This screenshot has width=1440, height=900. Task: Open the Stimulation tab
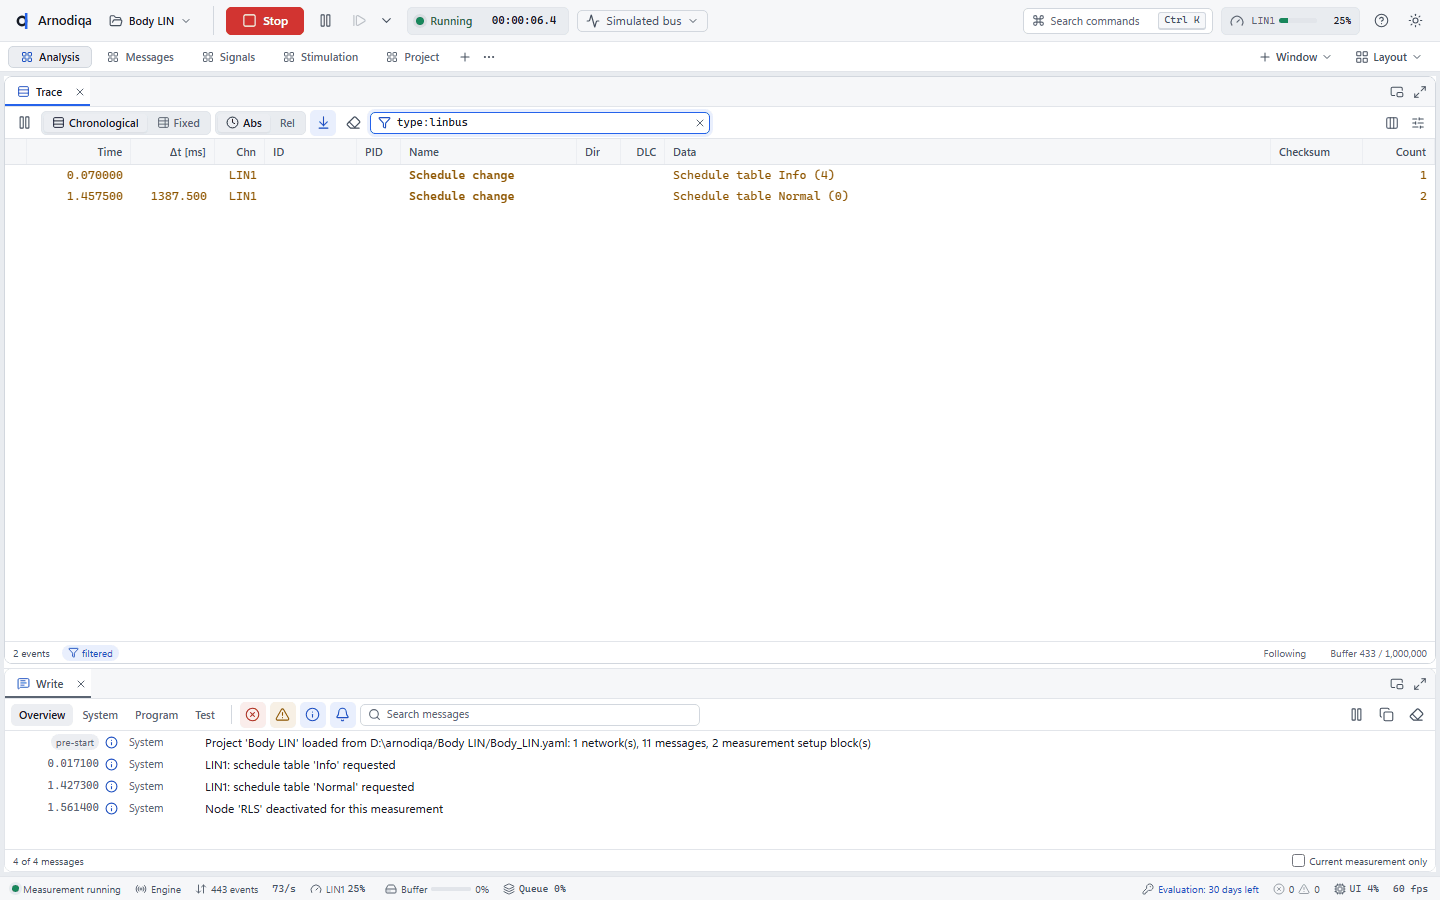[321, 57]
